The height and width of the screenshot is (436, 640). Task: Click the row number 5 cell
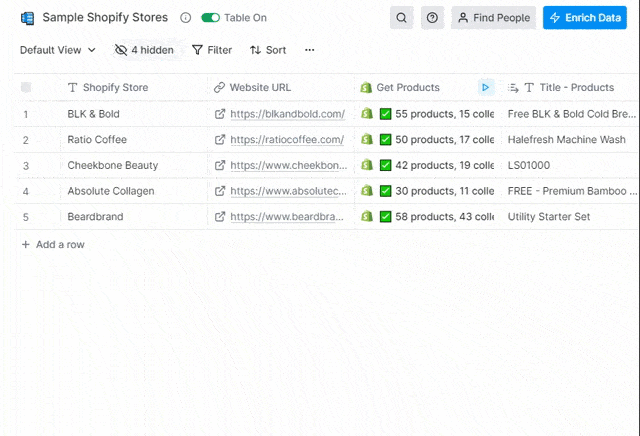click(26, 217)
